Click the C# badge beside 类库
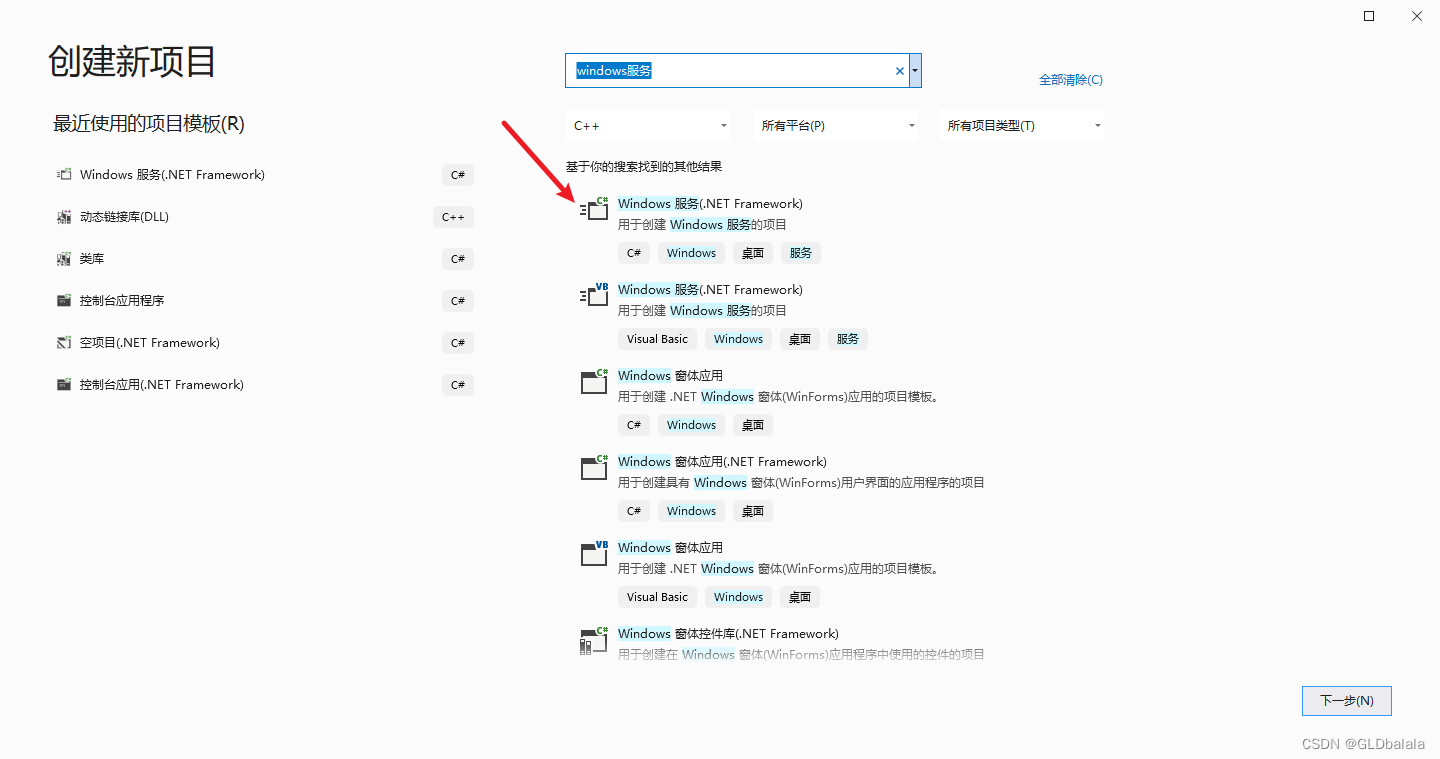Screen dimensions: 1440x759 pyautogui.click(x=458, y=259)
